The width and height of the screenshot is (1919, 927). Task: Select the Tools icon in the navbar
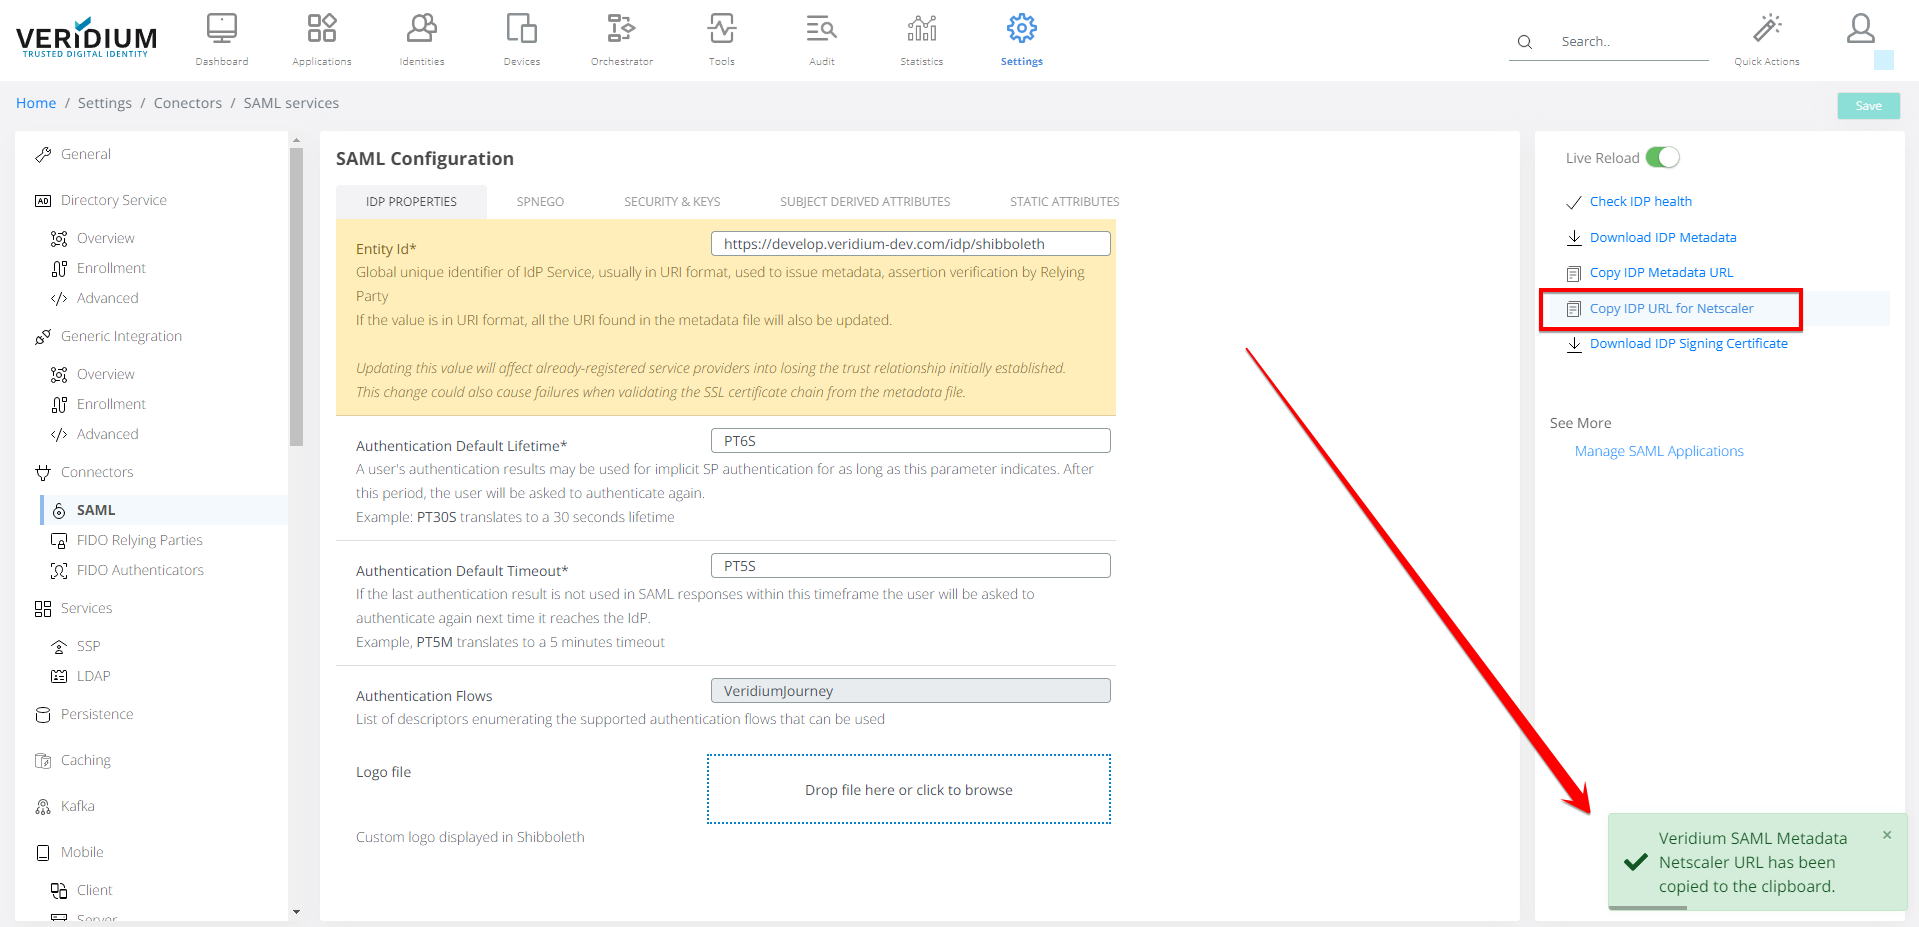pyautogui.click(x=721, y=38)
